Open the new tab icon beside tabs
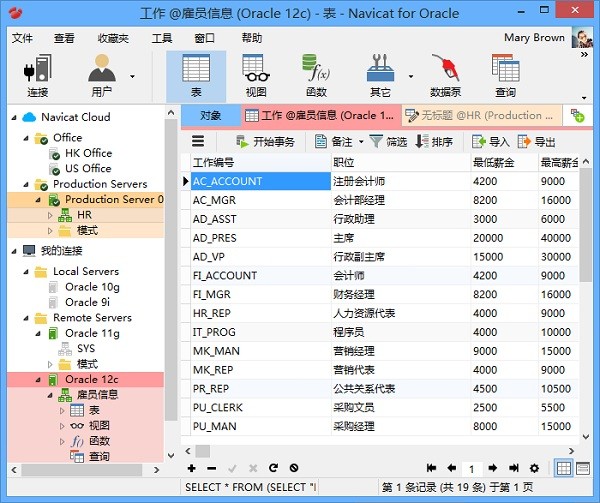600x503 pixels. click(x=578, y=116)
